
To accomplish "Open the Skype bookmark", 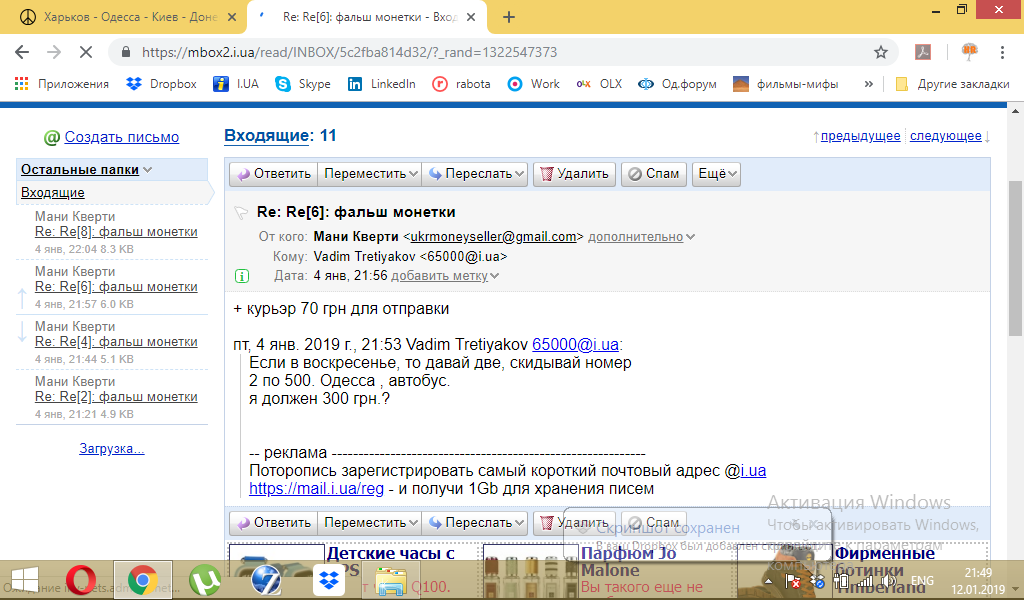I will tap(303, 84).
